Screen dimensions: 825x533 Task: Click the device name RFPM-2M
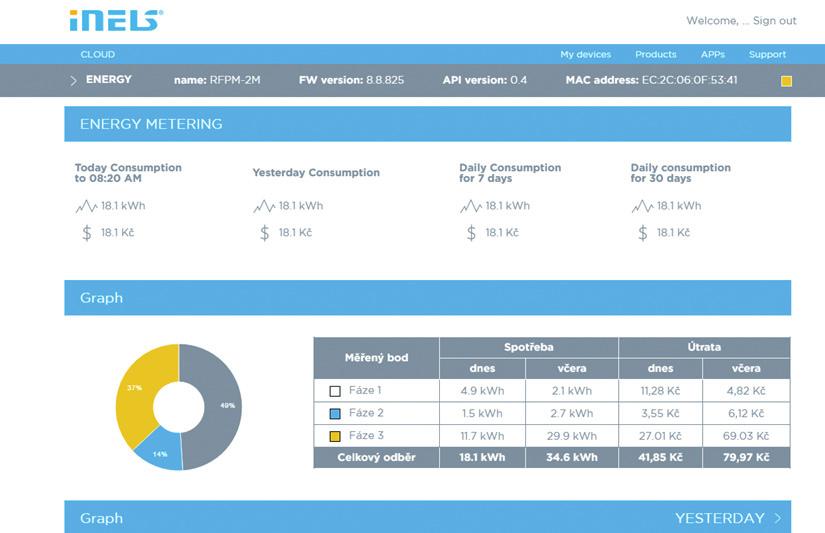(x=235, y=80)
